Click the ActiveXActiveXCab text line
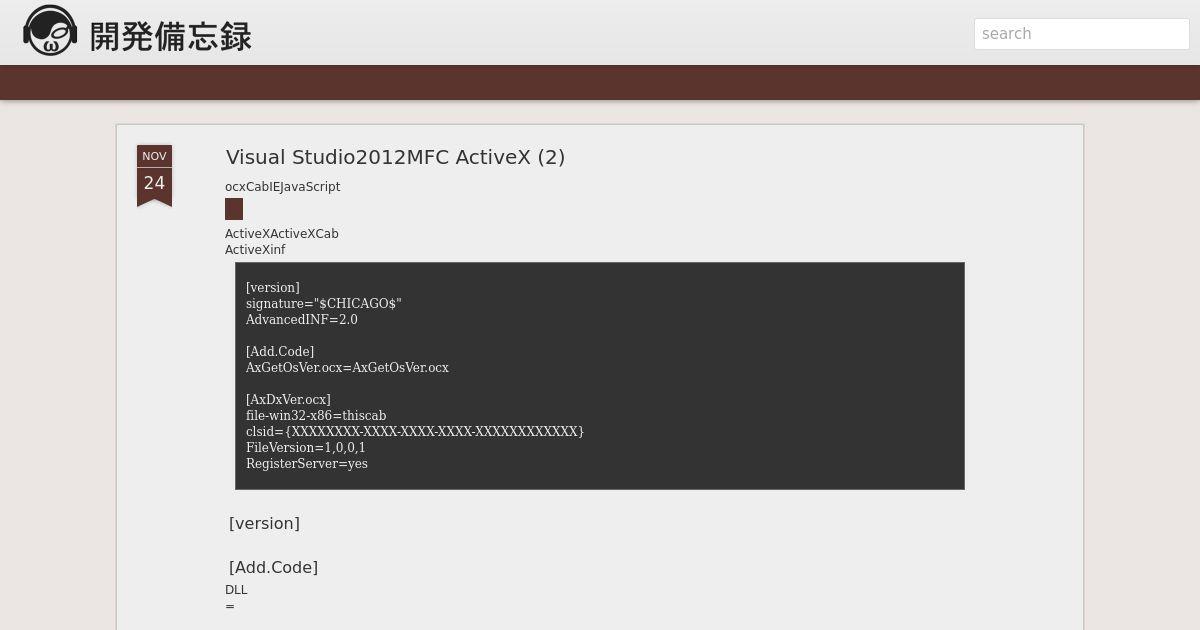The width and height of the screenshot is (1200, 630). [282, 234]
